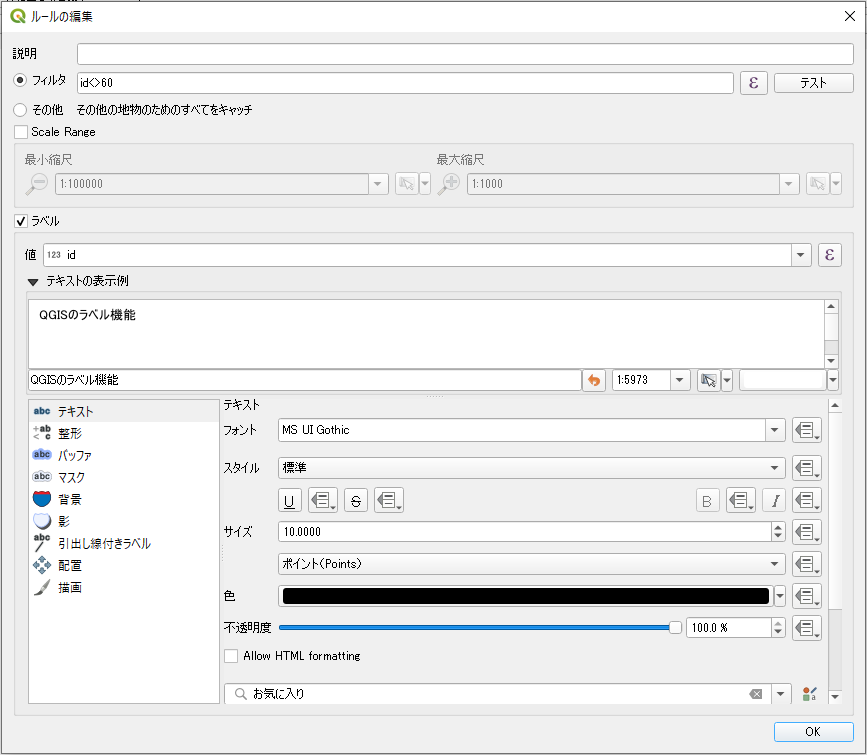Select the 配置 settings tab
The height and width of the screenshot is (755, 867).
pyautogui.click(x=124, y=565)
